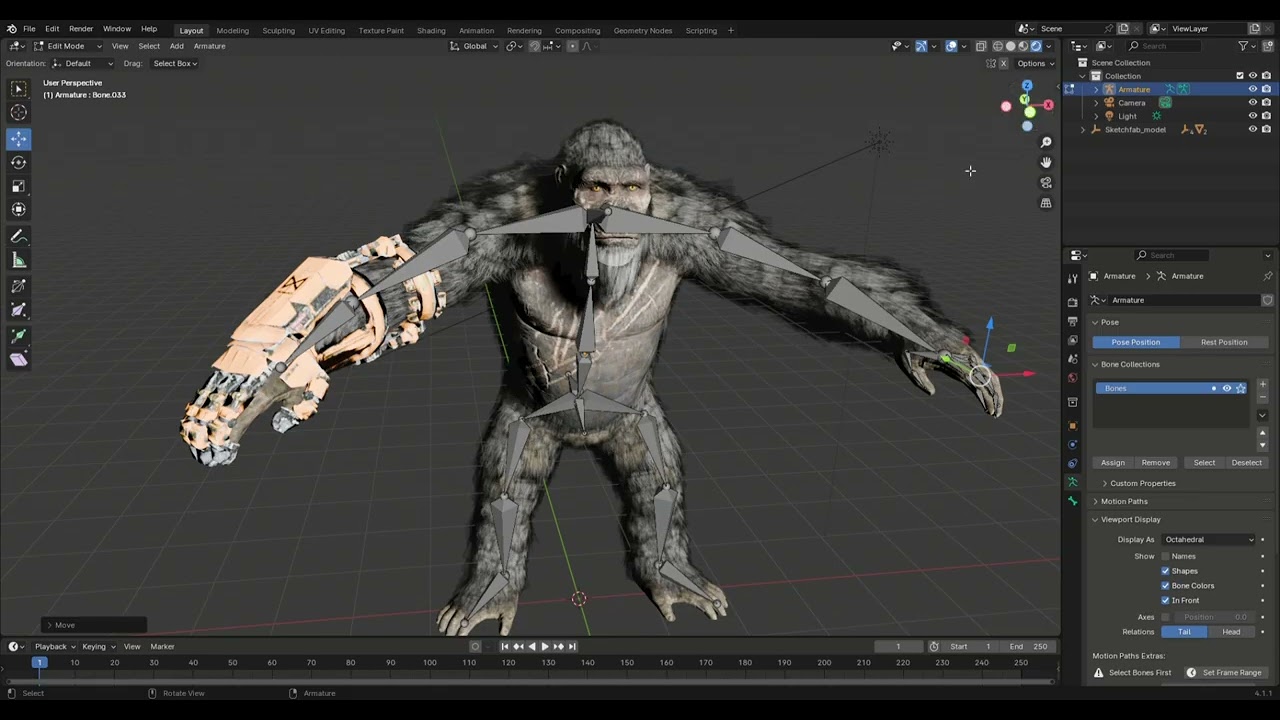Activate the Rotate tool in the toolbar
1280x720 pixels.
click(x=19, y=162)
